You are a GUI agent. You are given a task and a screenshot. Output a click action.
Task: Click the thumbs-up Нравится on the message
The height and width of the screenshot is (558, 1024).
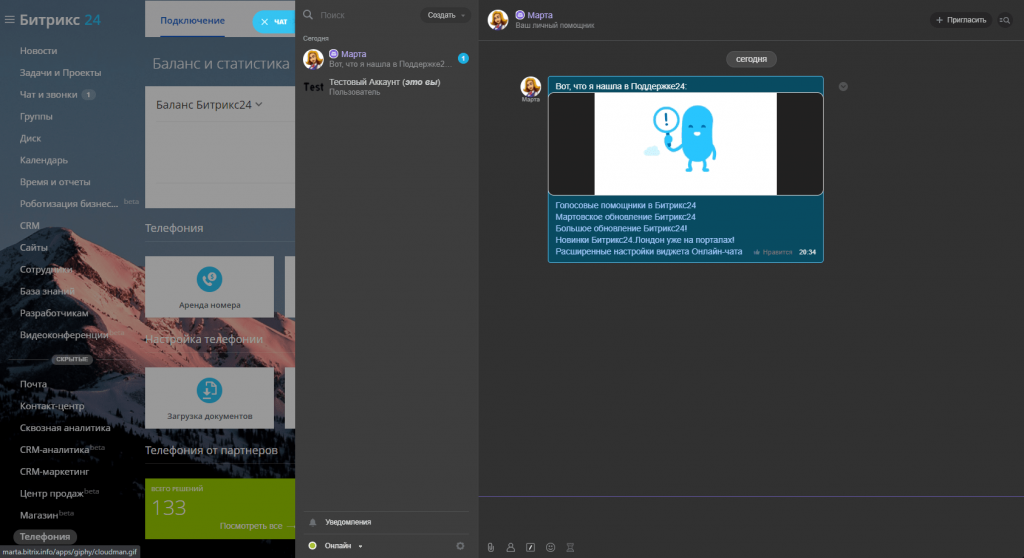[773, 252]
